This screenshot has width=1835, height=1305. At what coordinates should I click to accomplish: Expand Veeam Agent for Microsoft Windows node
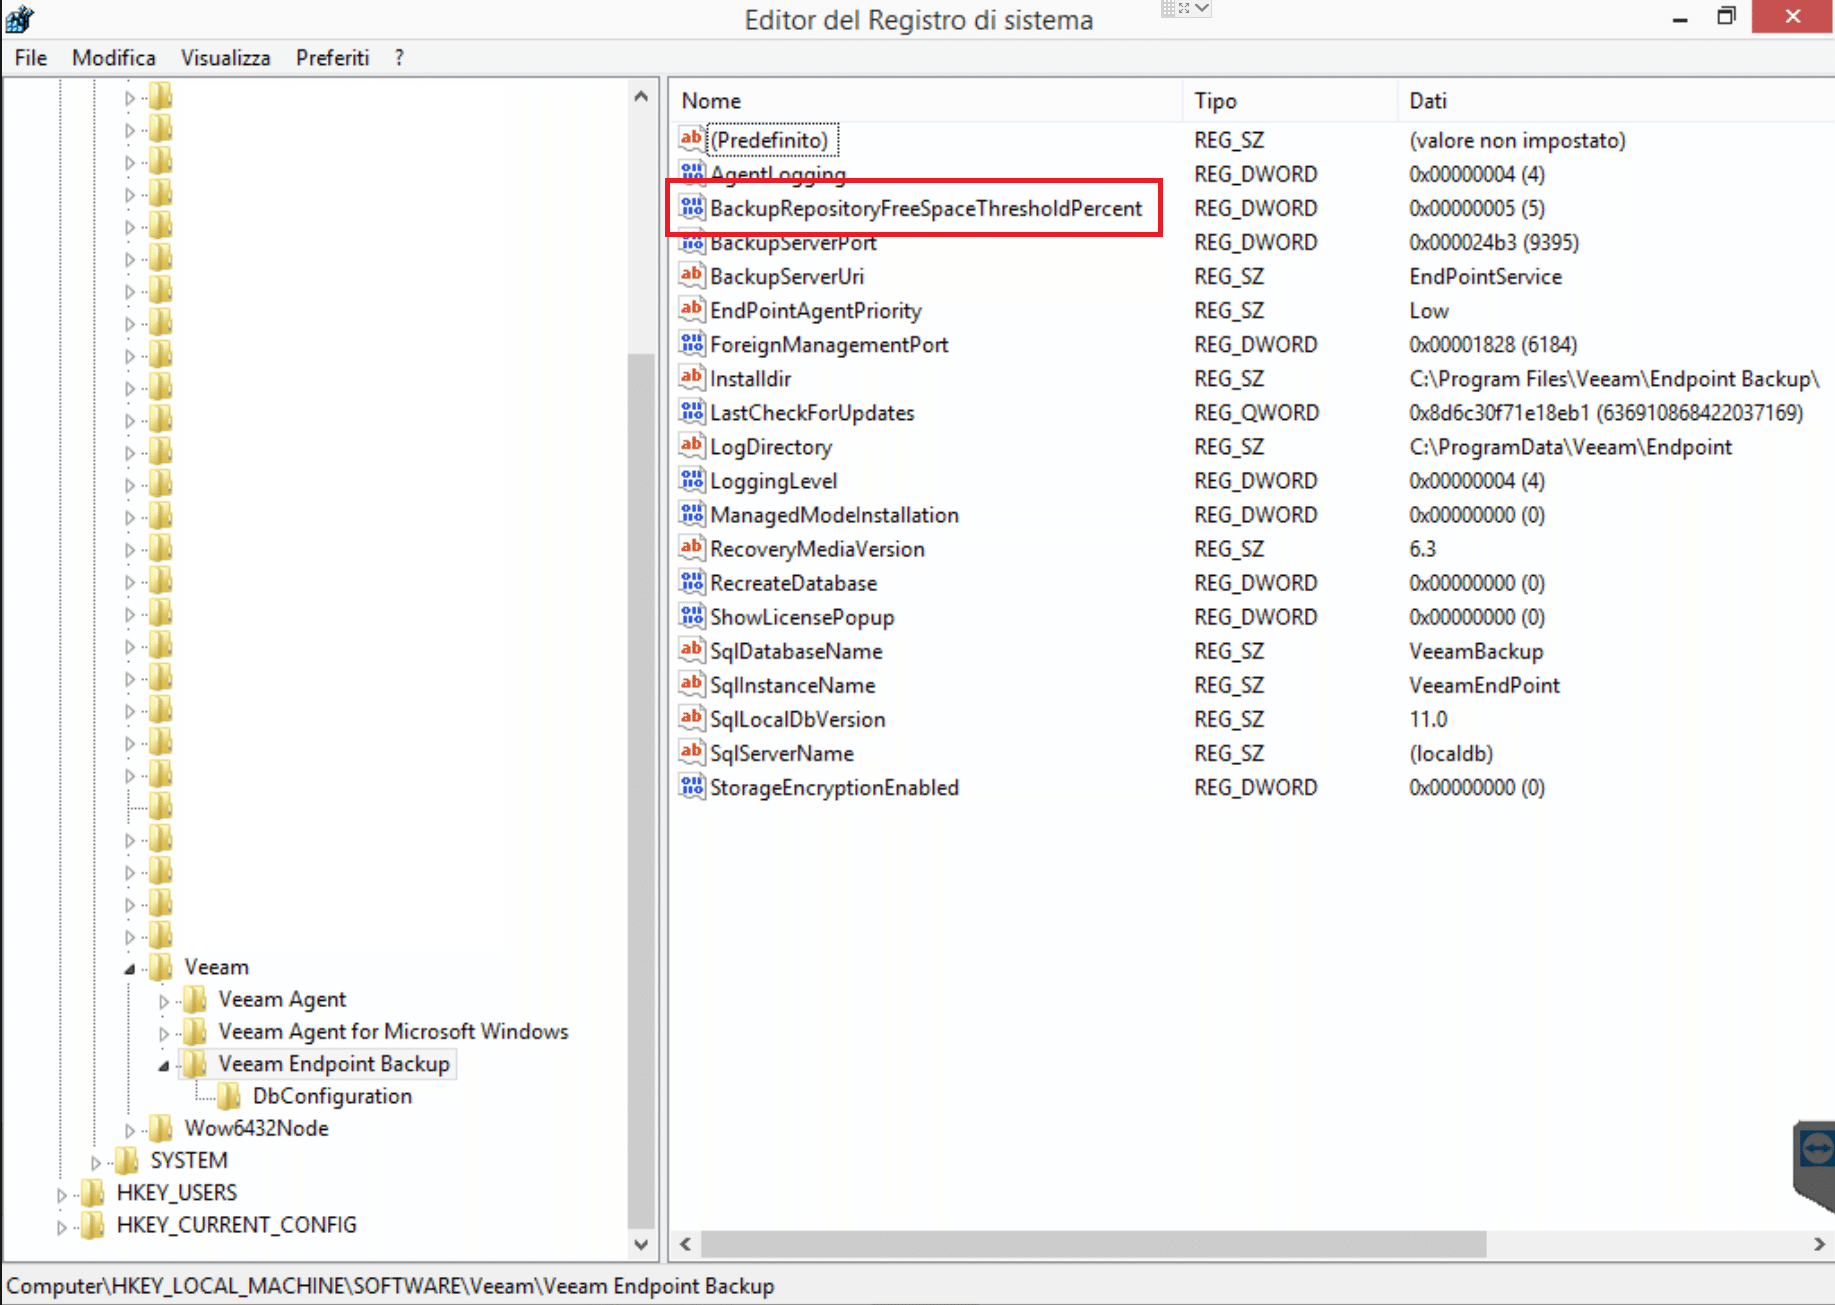click(164, 1032)
